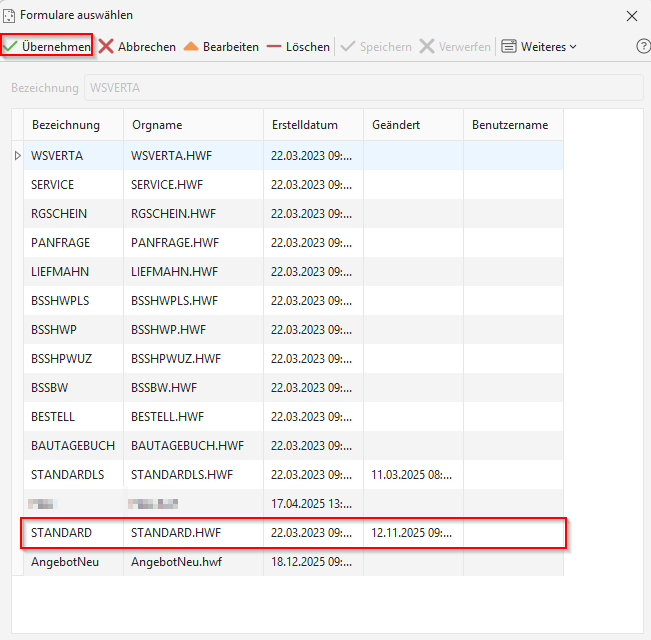651x640 pixels.
Task: Click the green Übernehmen checkmark icon
Action: coord(10,46)
